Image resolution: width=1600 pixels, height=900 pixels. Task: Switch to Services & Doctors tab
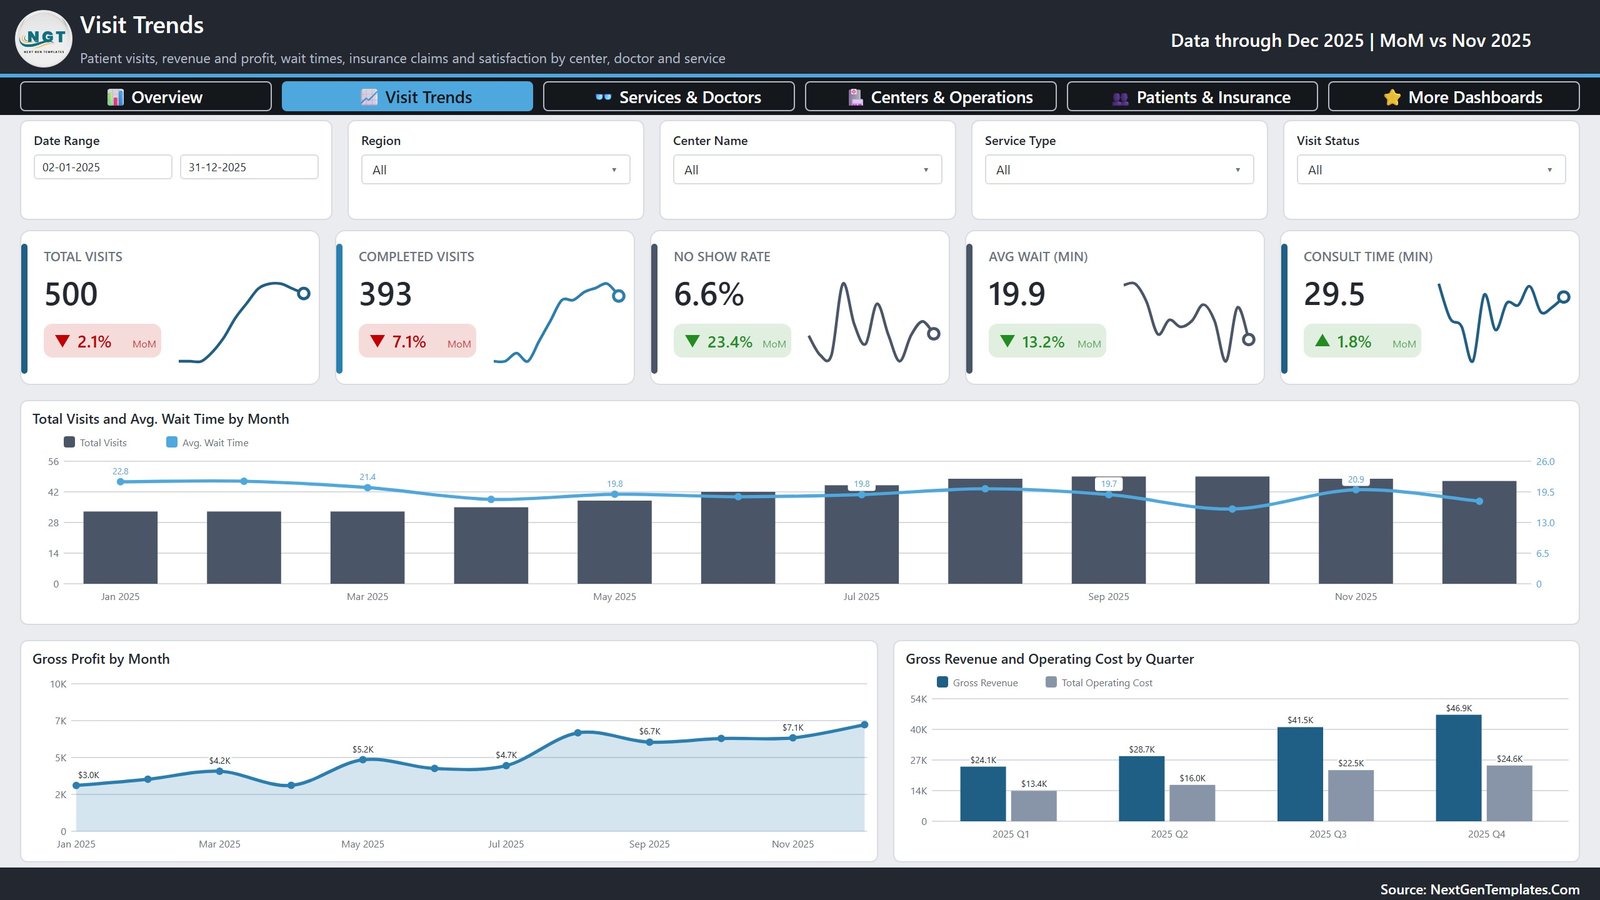[669, 97]
